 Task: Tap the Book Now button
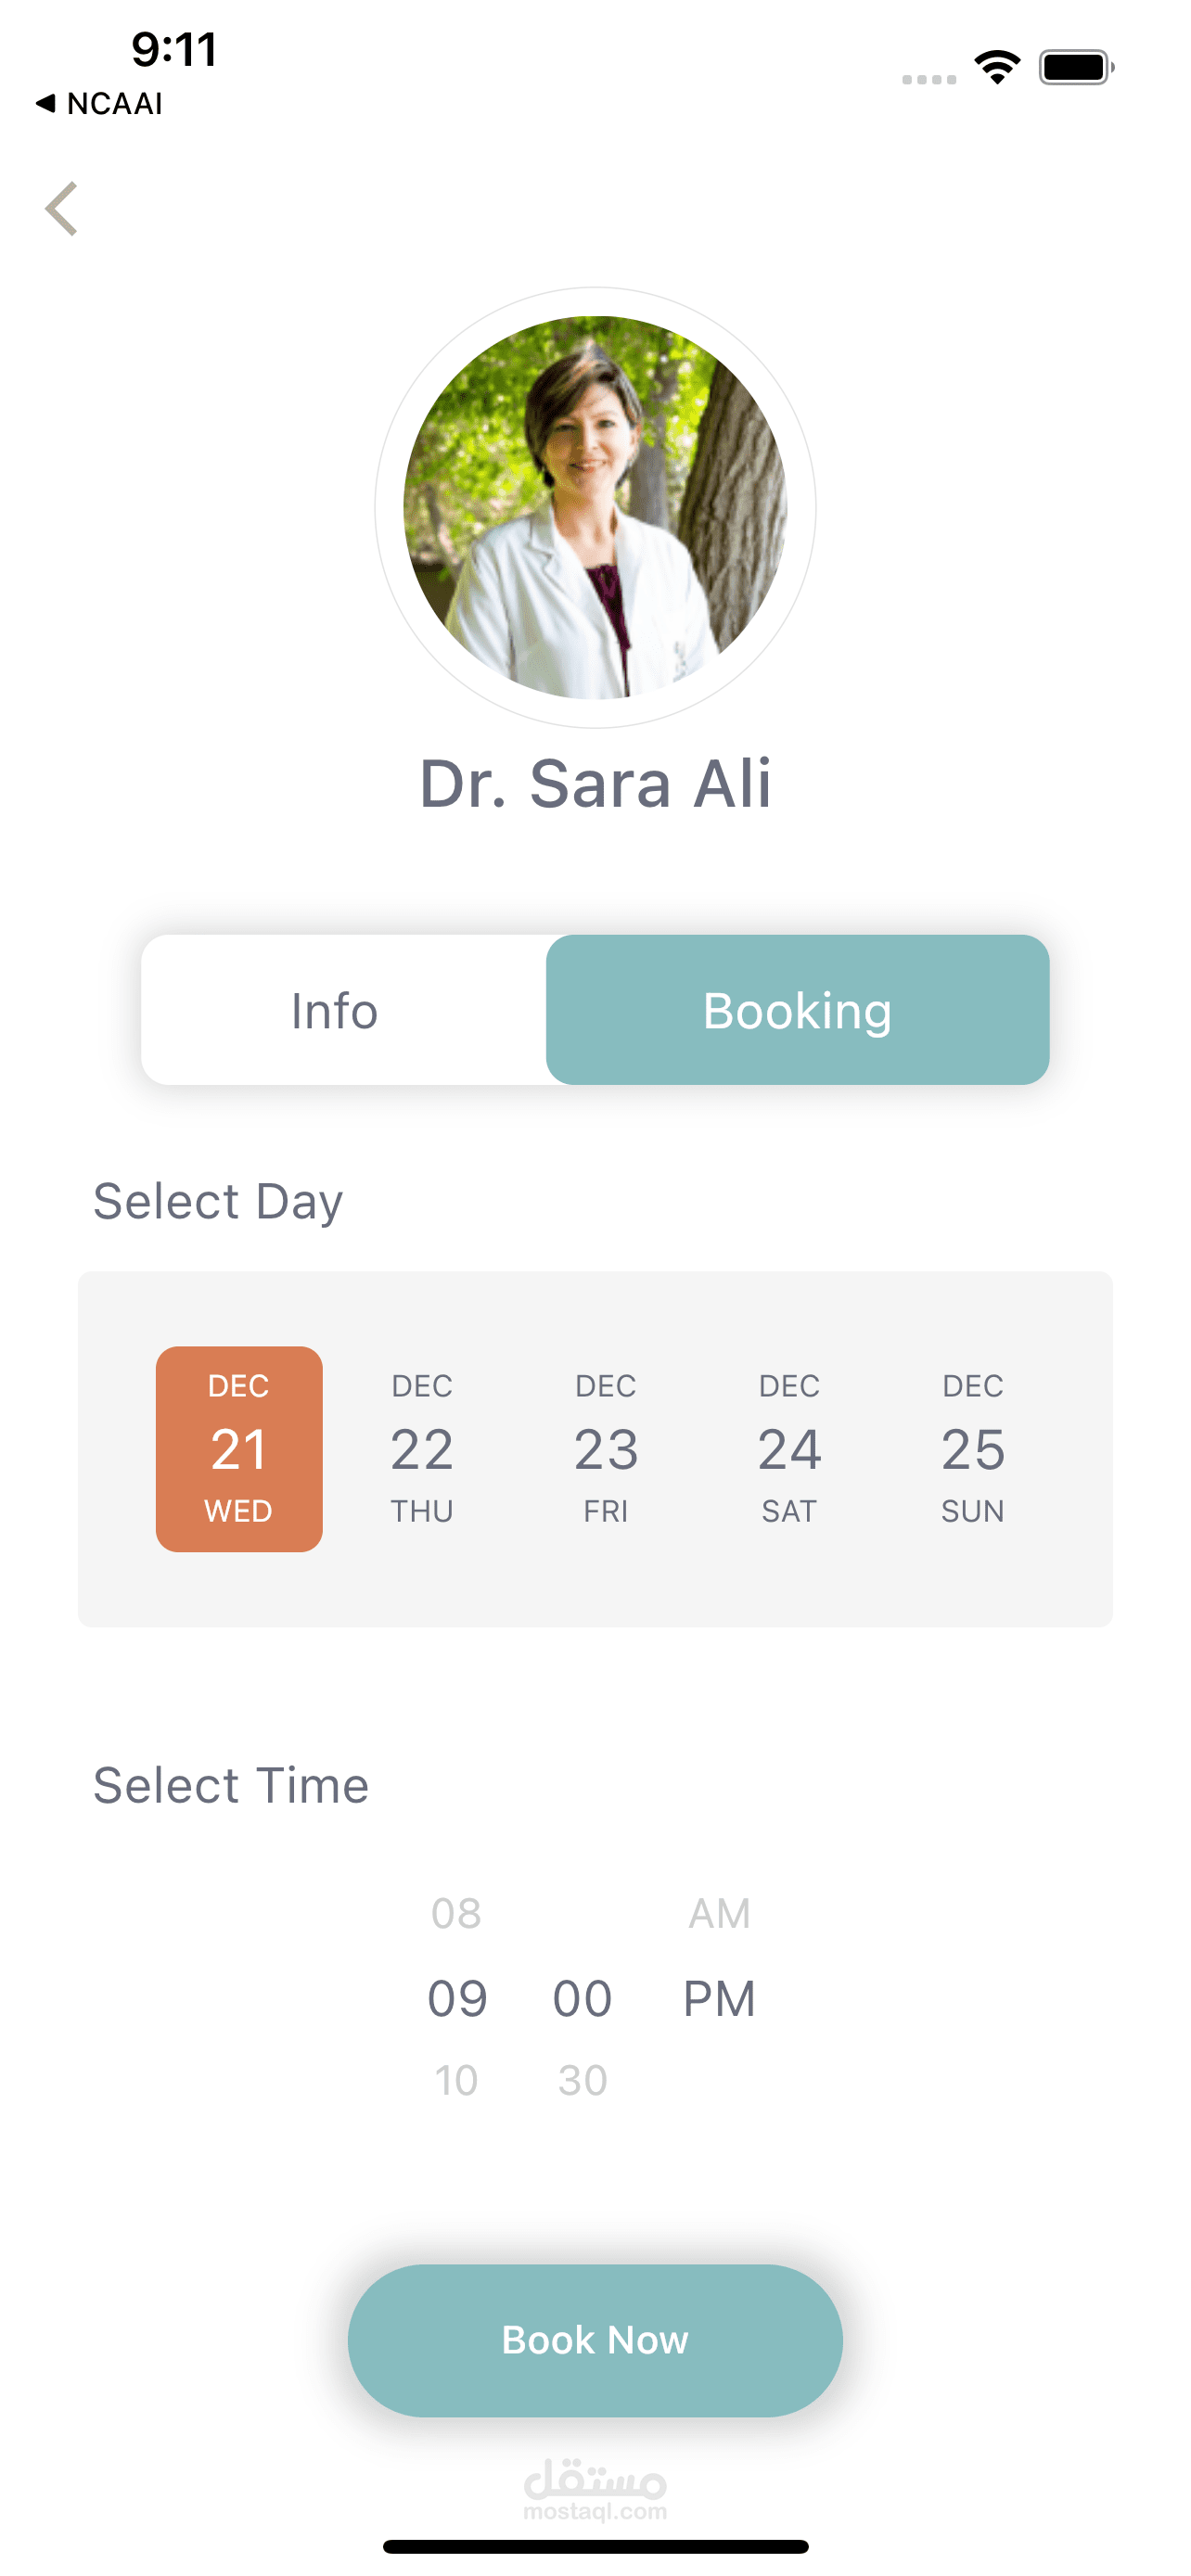click(x=595, y=2340)
